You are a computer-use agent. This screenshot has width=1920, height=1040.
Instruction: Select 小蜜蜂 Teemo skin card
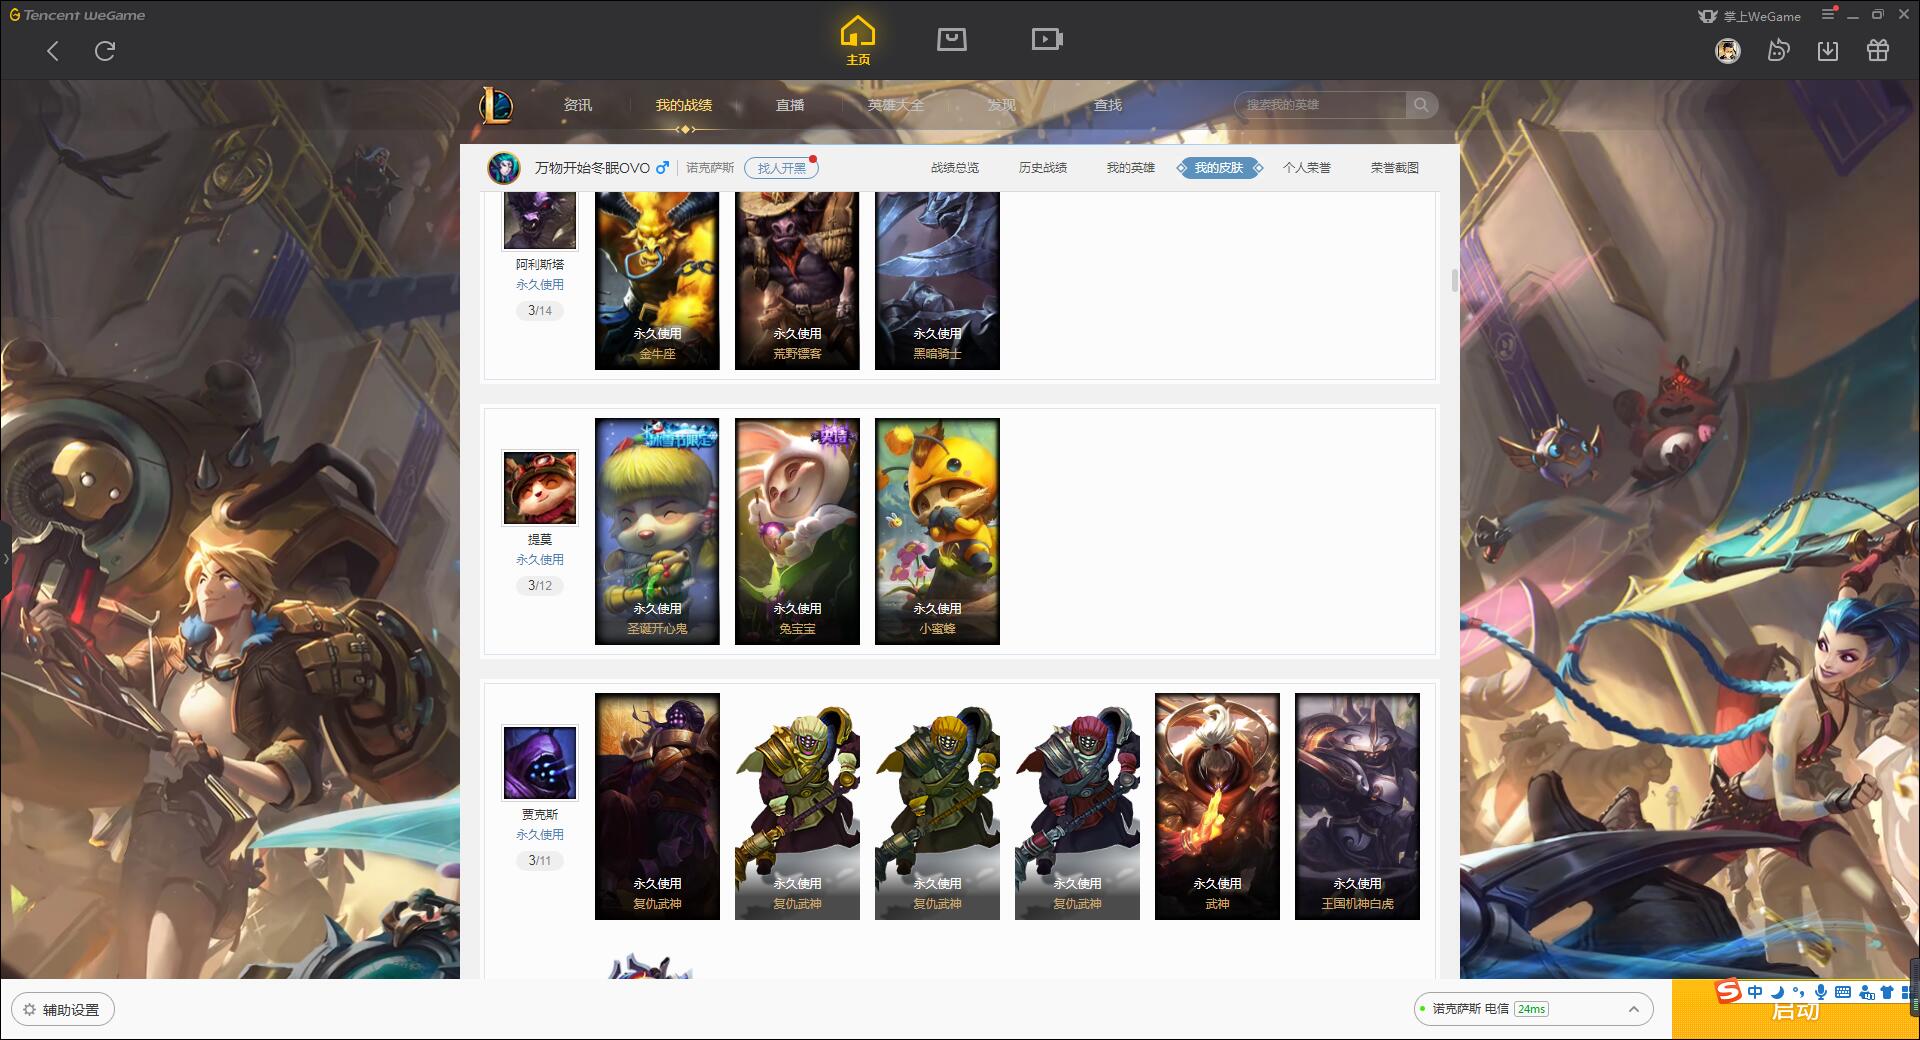point(937,531)
